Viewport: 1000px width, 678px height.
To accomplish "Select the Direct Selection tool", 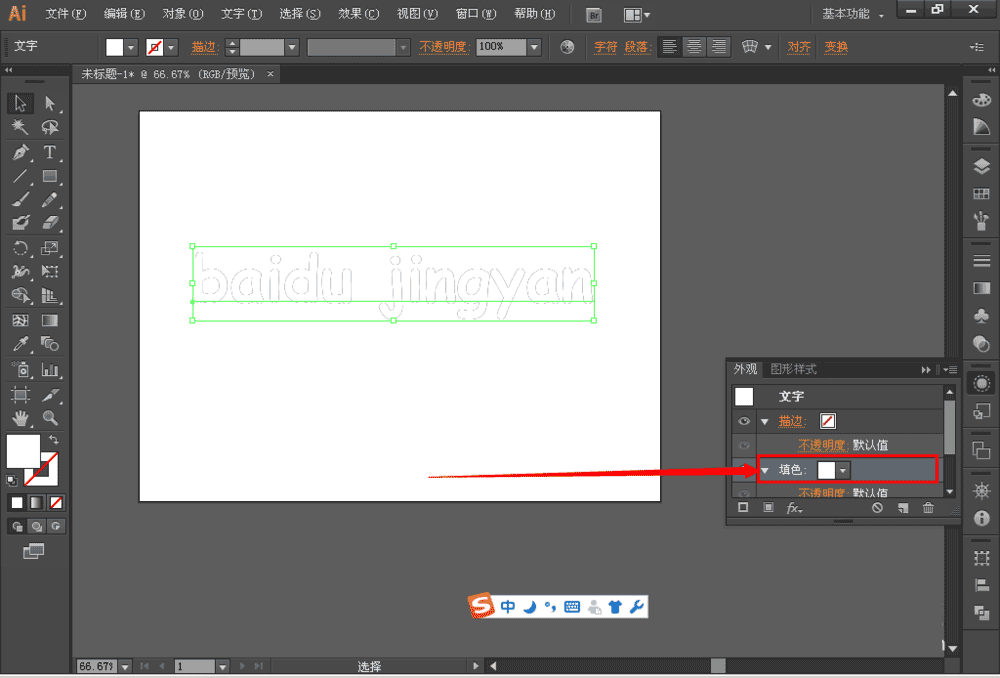I will (49, 103).
